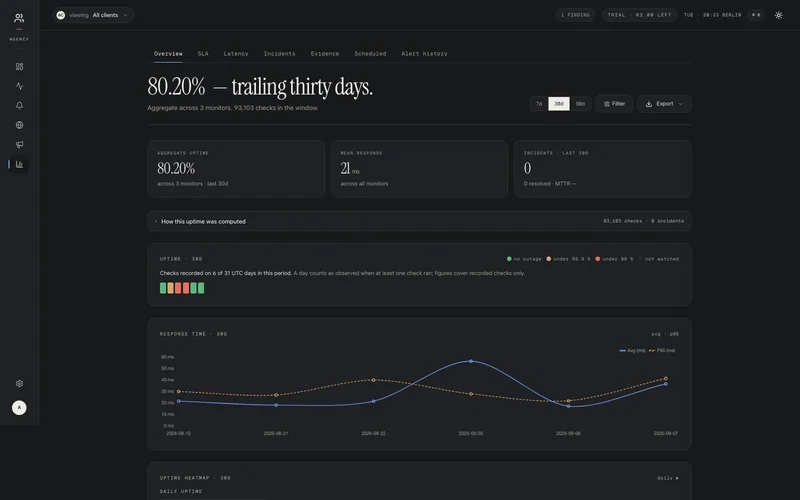Expand the daily heatmap granularity selector
This screenshot has height=500, width=800.
pos(668,478)
